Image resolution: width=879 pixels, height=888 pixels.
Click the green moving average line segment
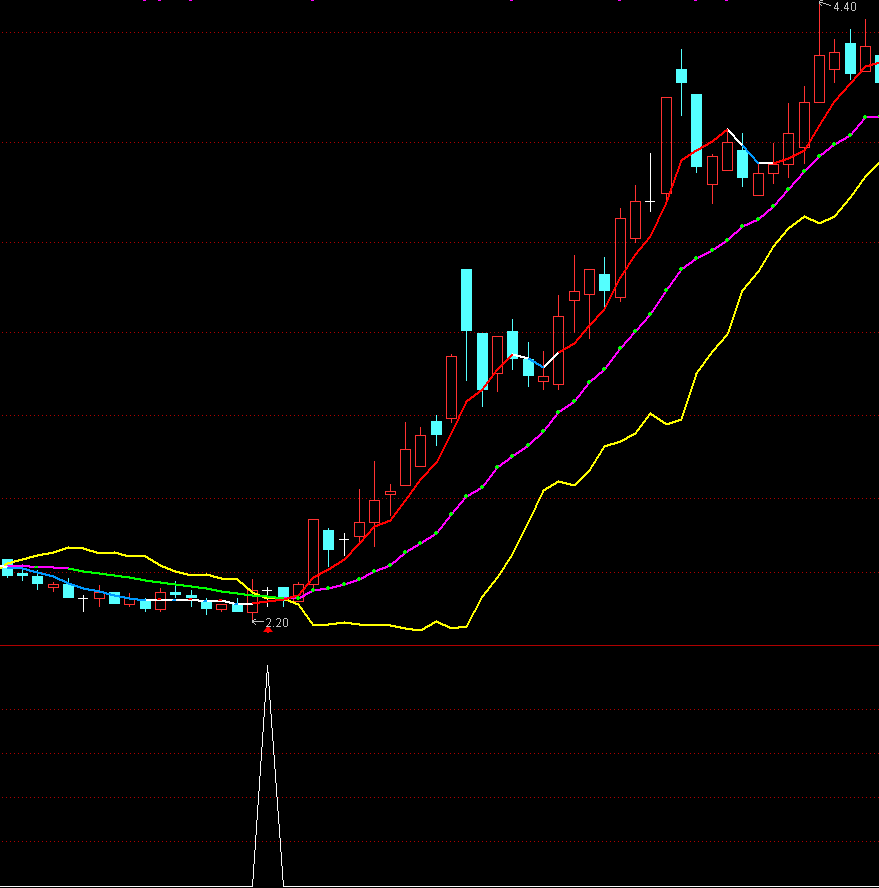150,578
